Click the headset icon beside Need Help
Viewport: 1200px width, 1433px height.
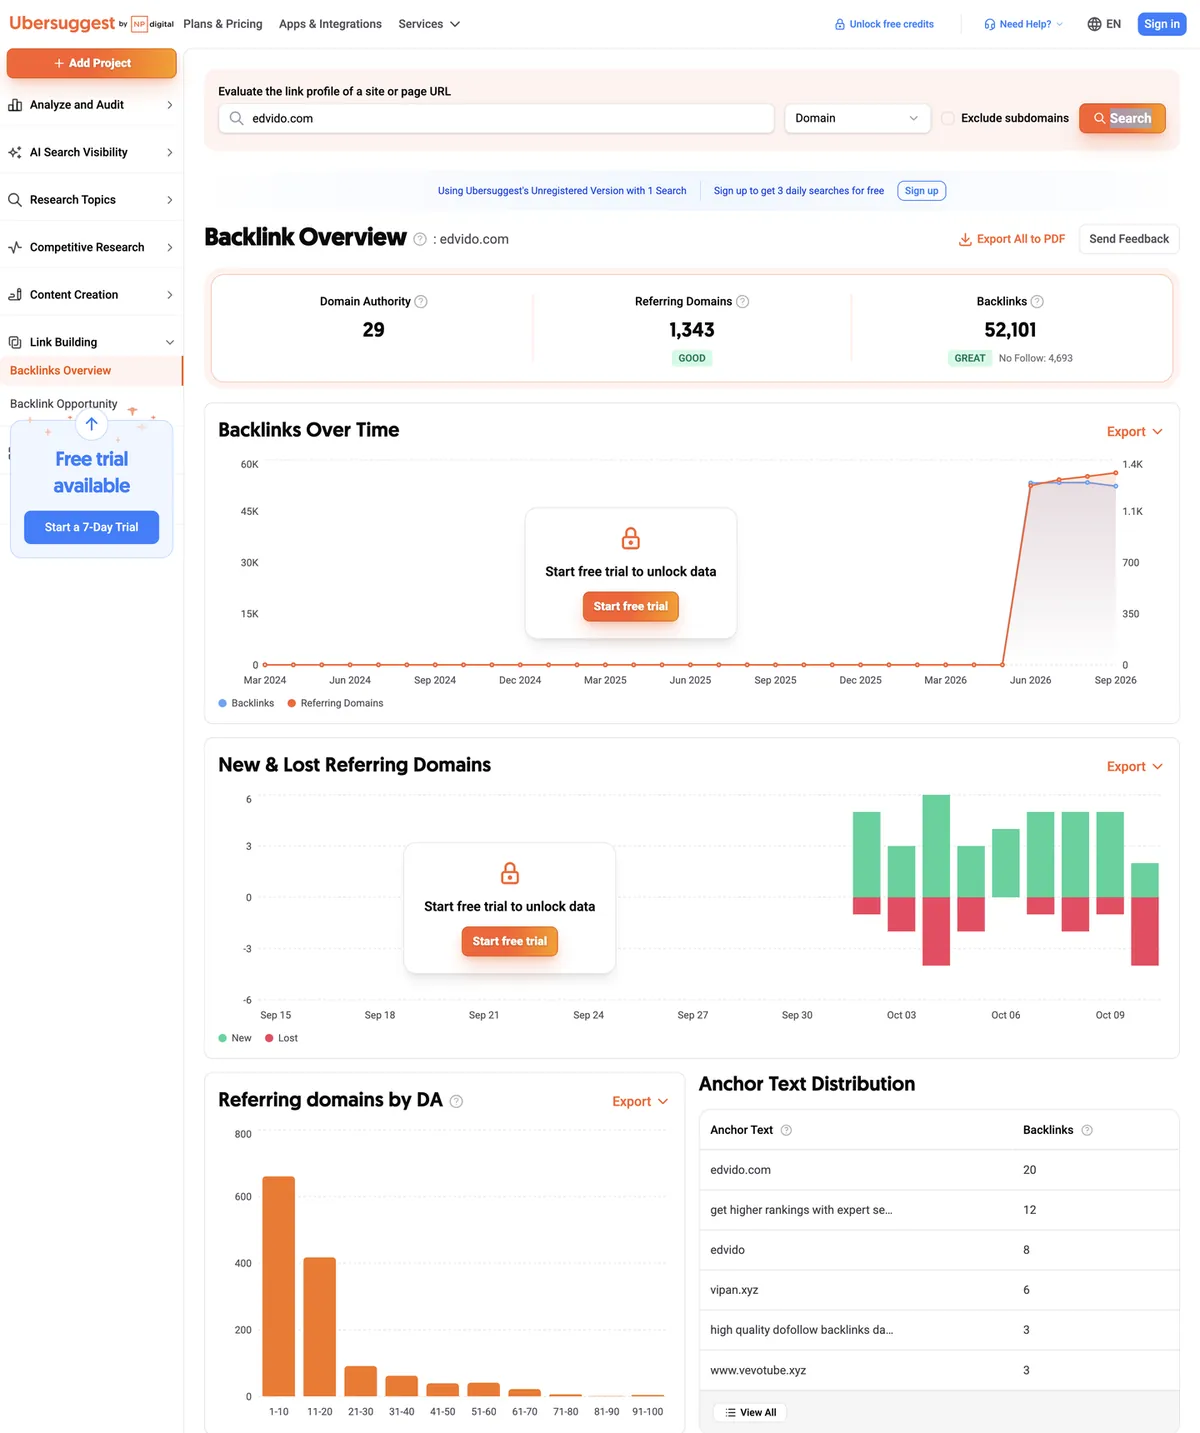[990, 24]
